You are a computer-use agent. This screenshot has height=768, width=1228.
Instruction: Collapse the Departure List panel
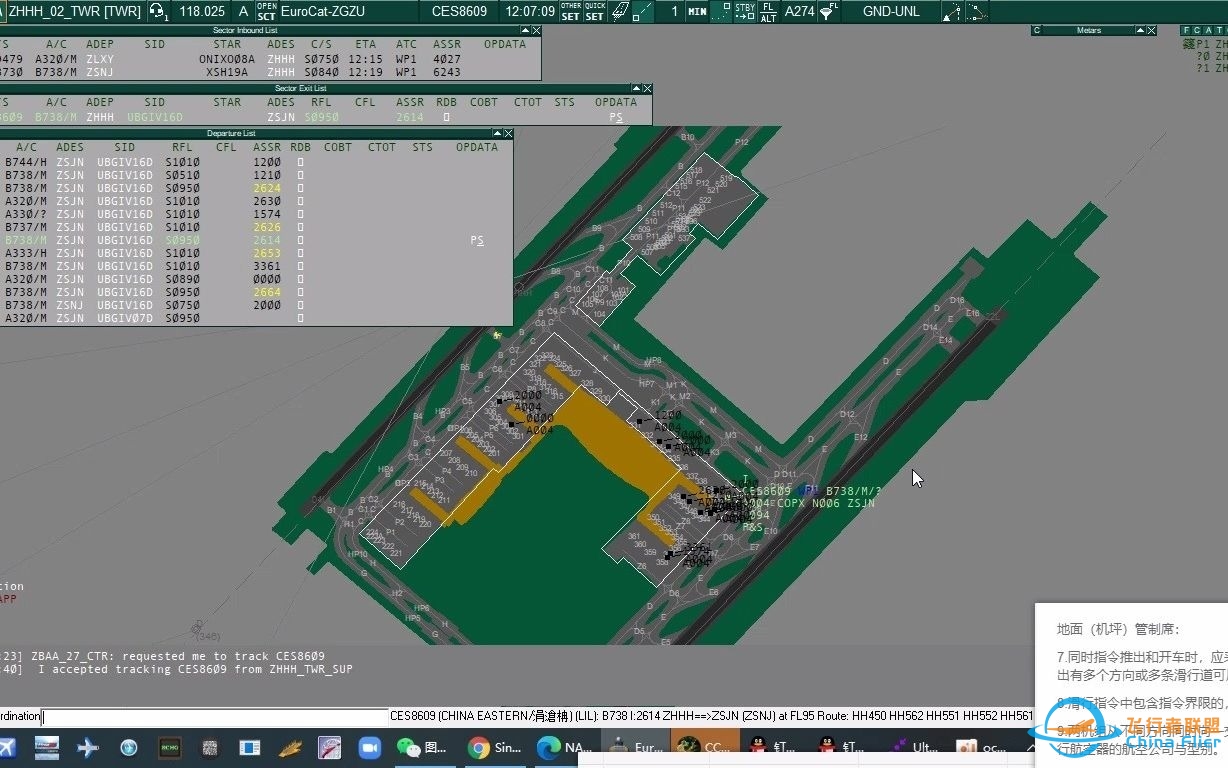(497, 133)
